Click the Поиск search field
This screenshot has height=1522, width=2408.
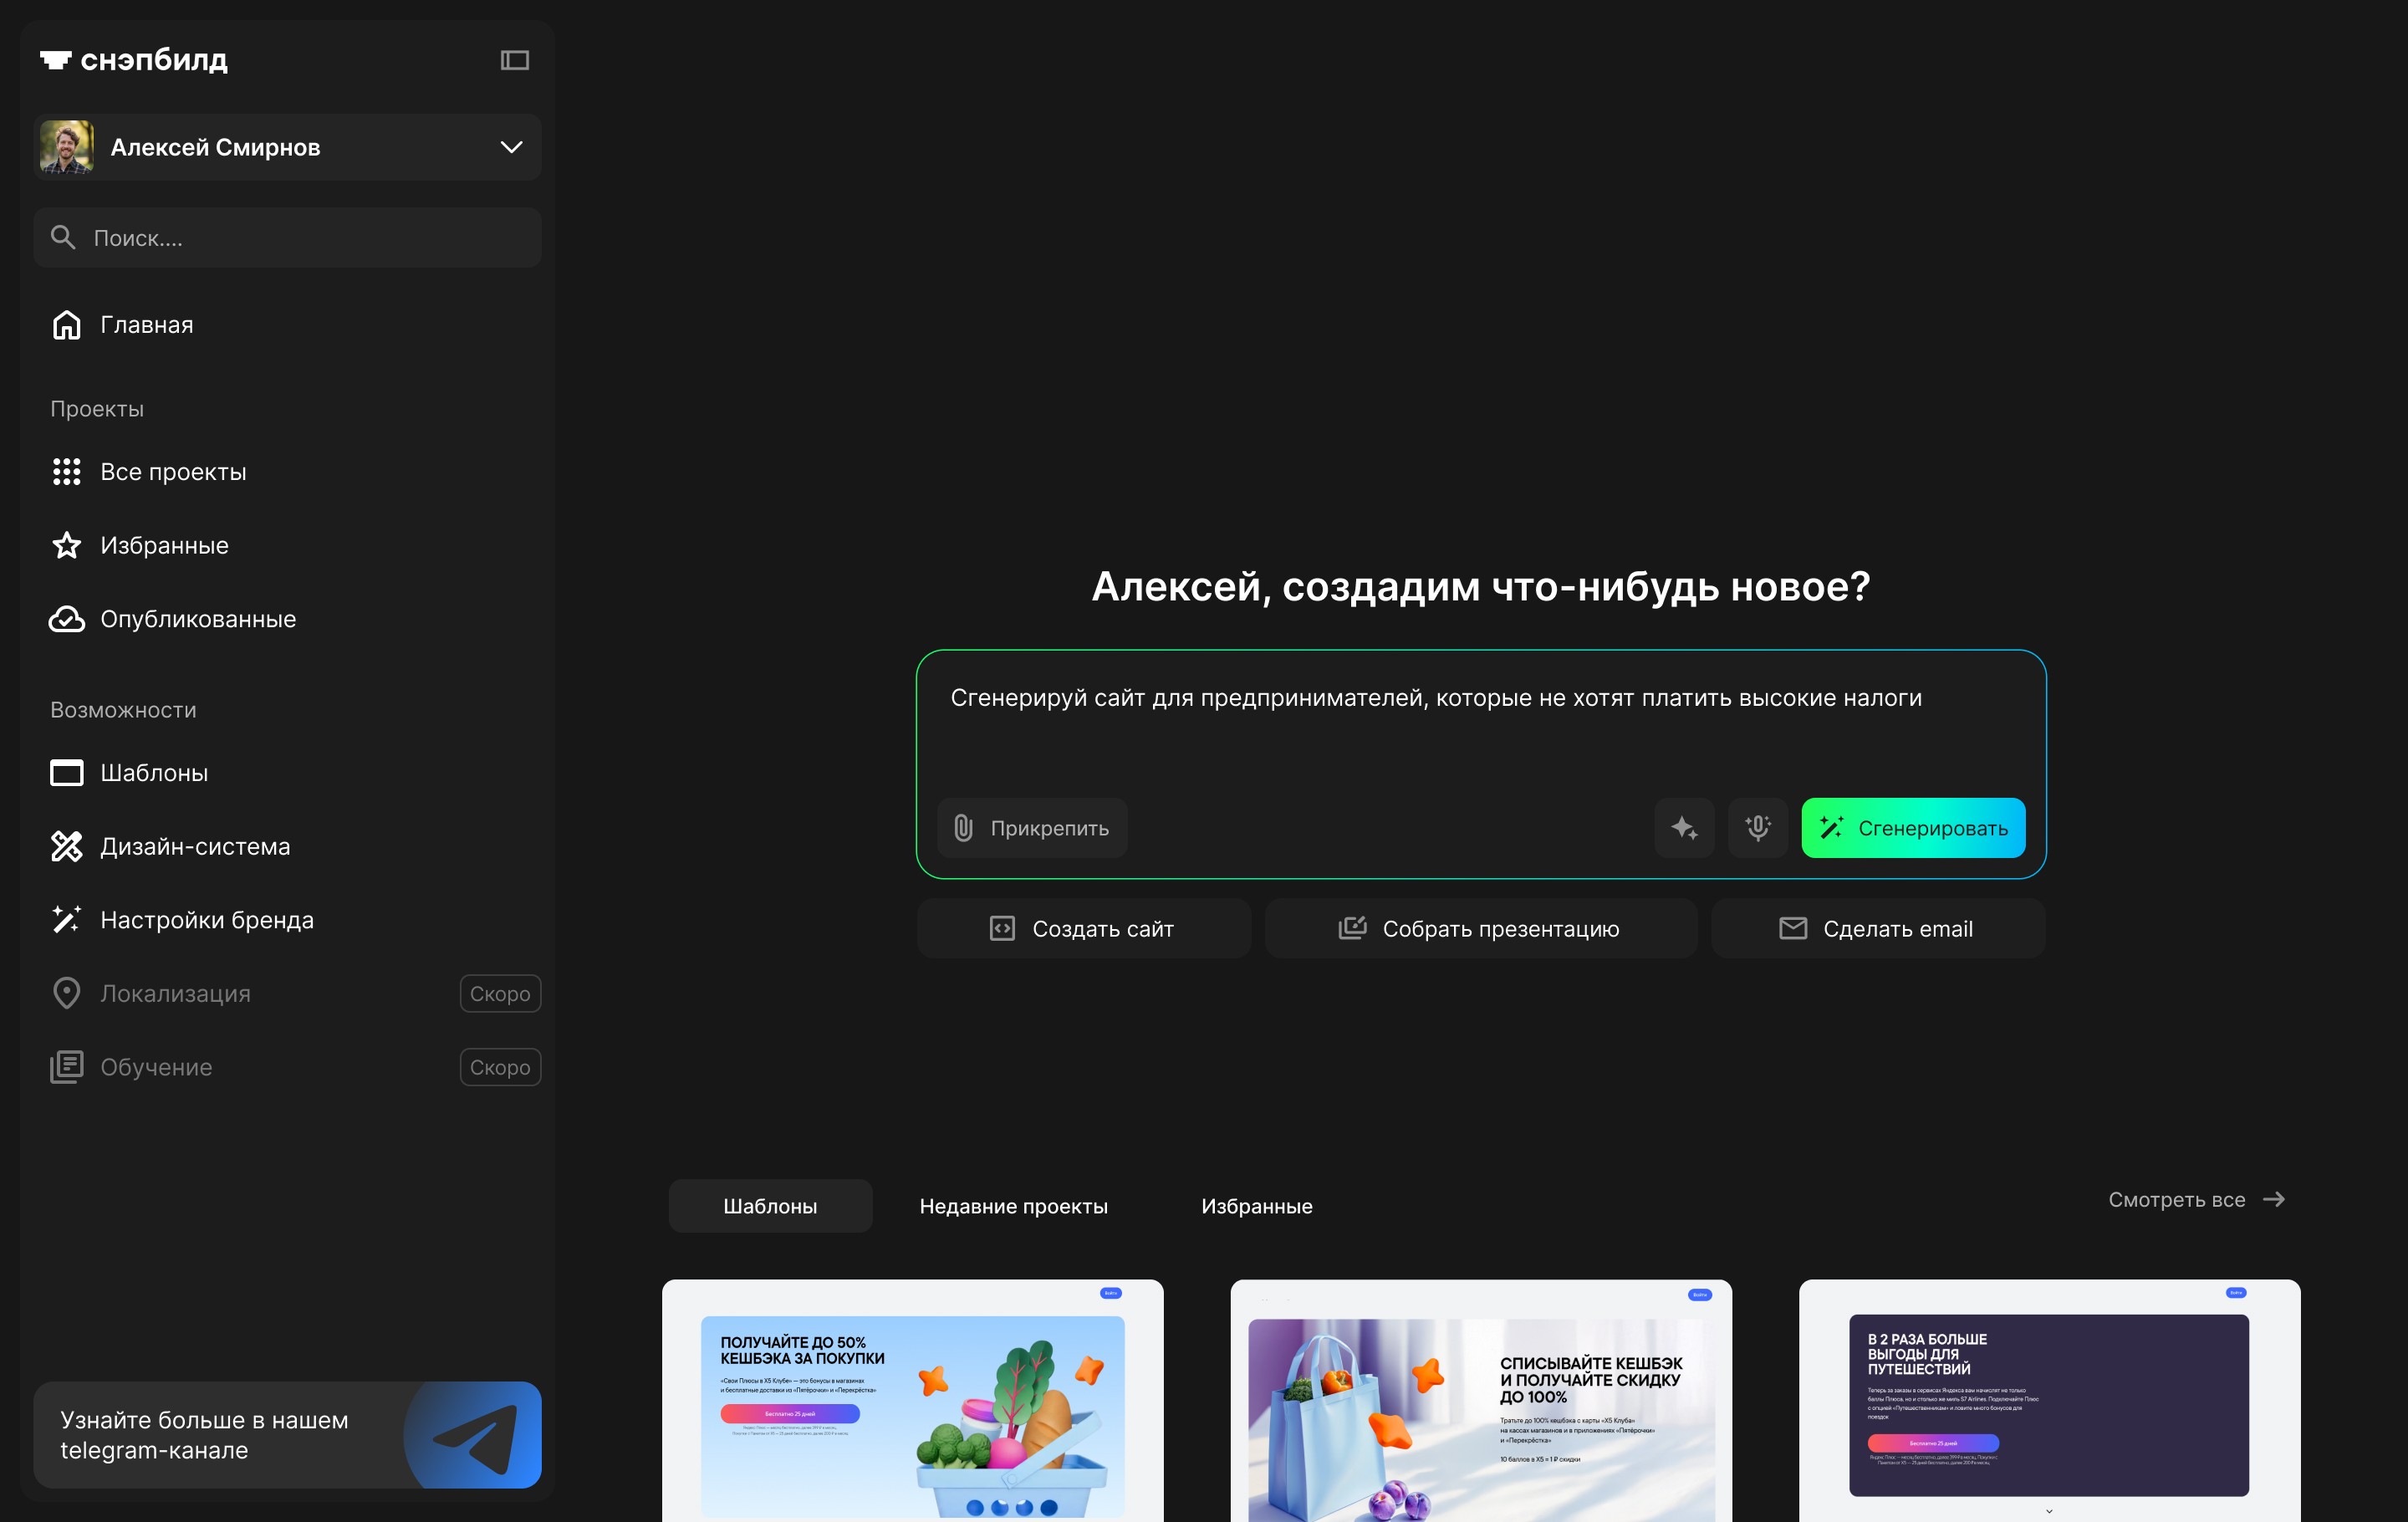click(288, 238)
